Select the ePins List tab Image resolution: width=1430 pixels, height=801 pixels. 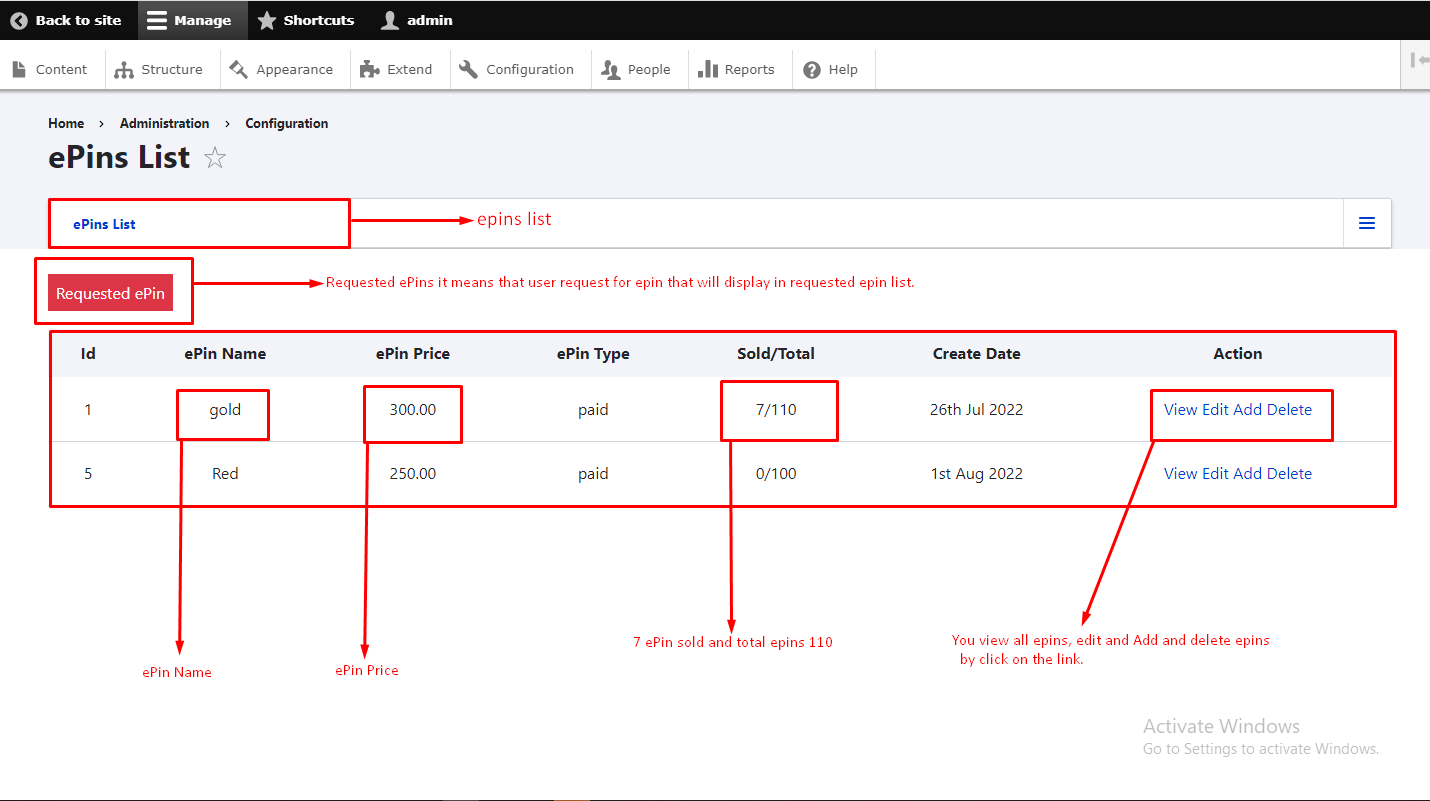pos(104,224)
